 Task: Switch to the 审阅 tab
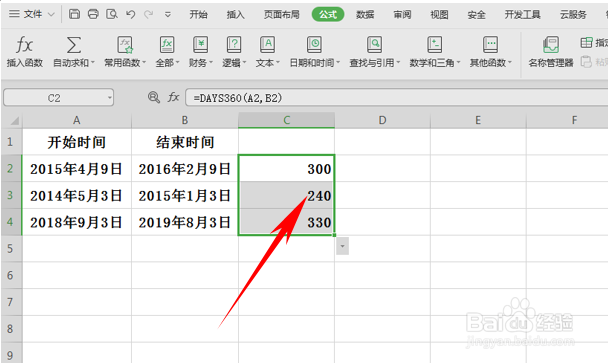point(402,15)
